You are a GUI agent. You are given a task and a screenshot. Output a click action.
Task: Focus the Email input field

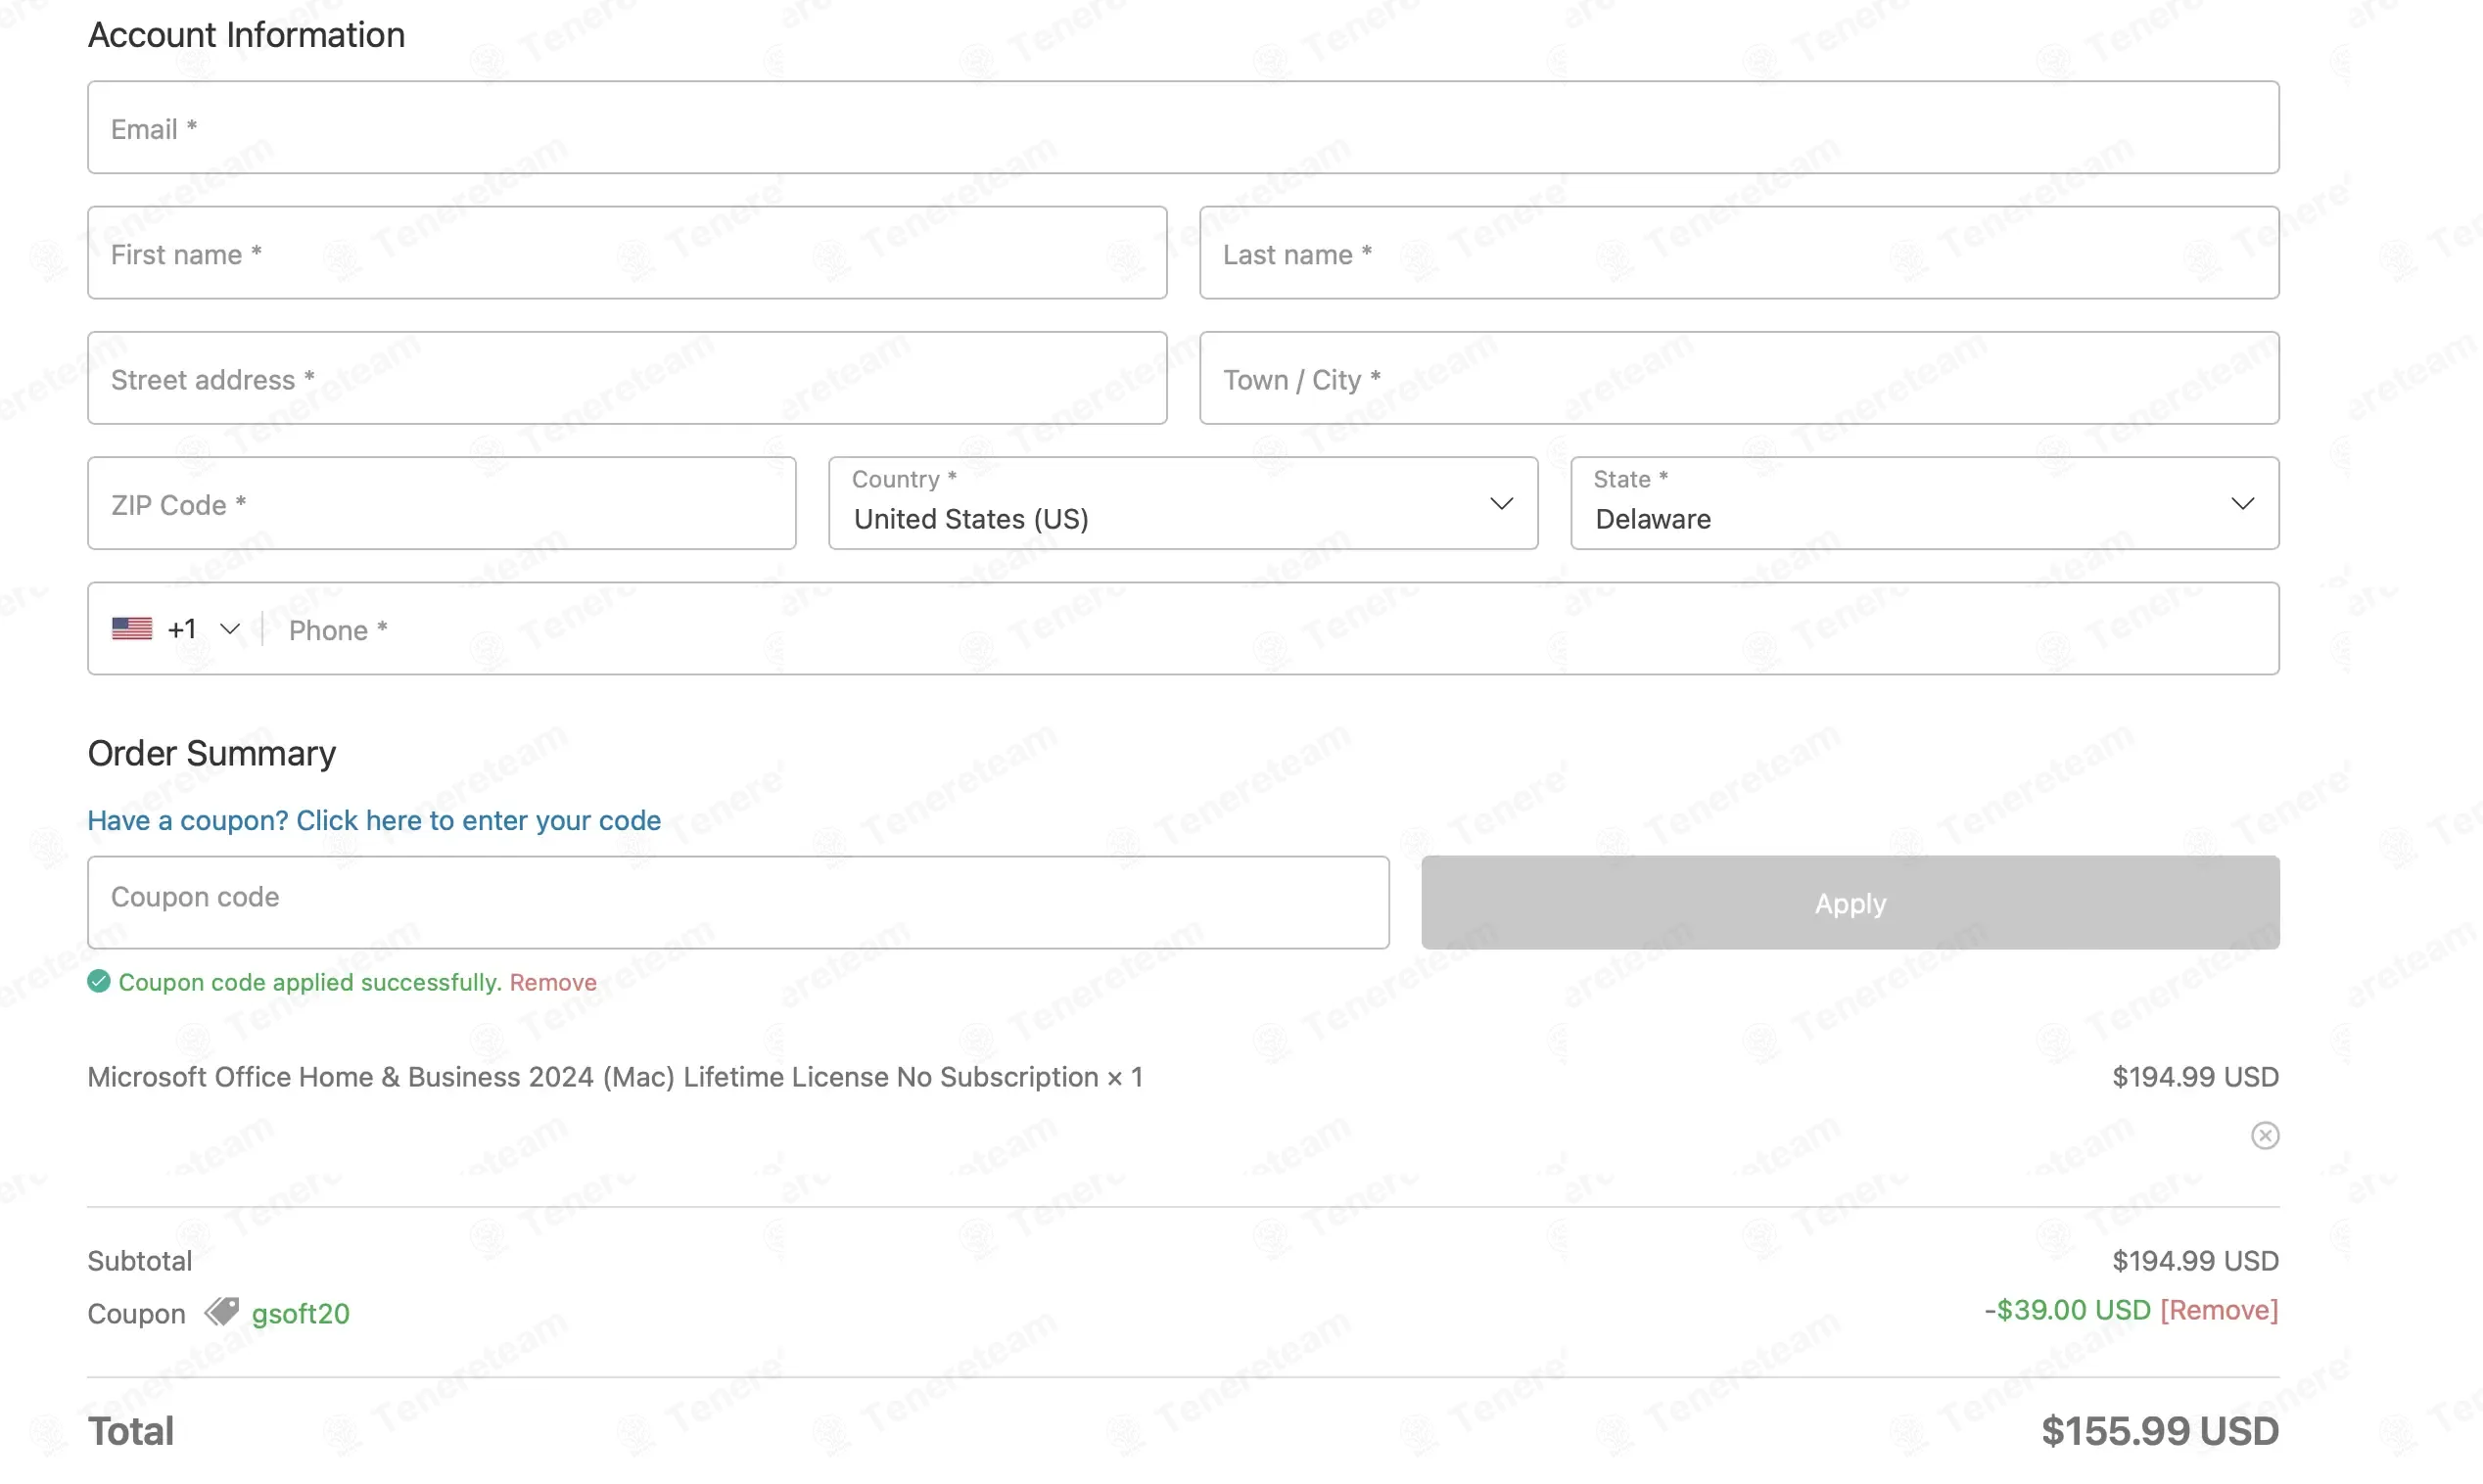click(1182, 128)
